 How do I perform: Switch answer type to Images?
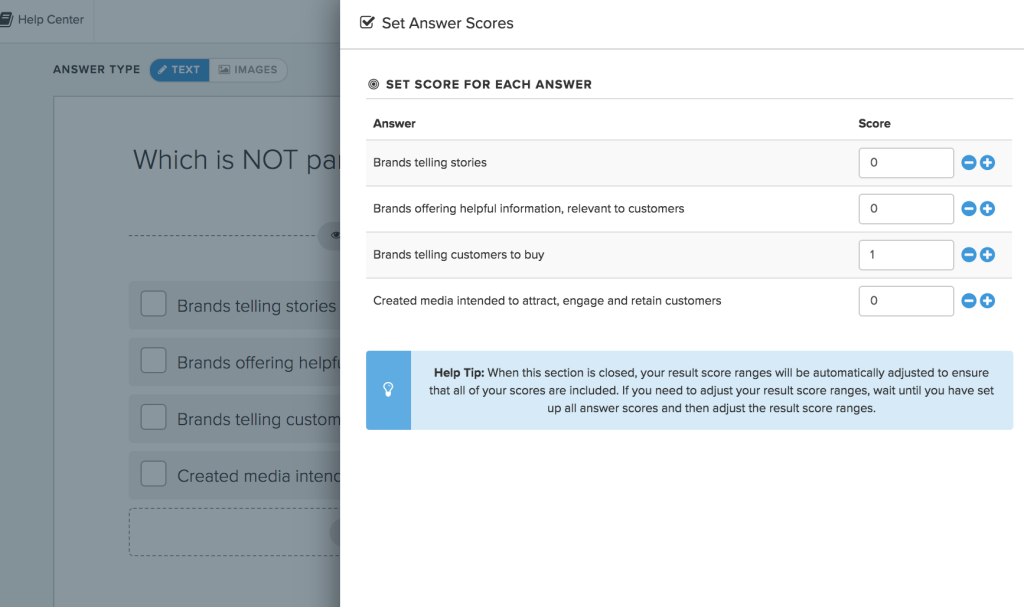click(x=248, y=70)
